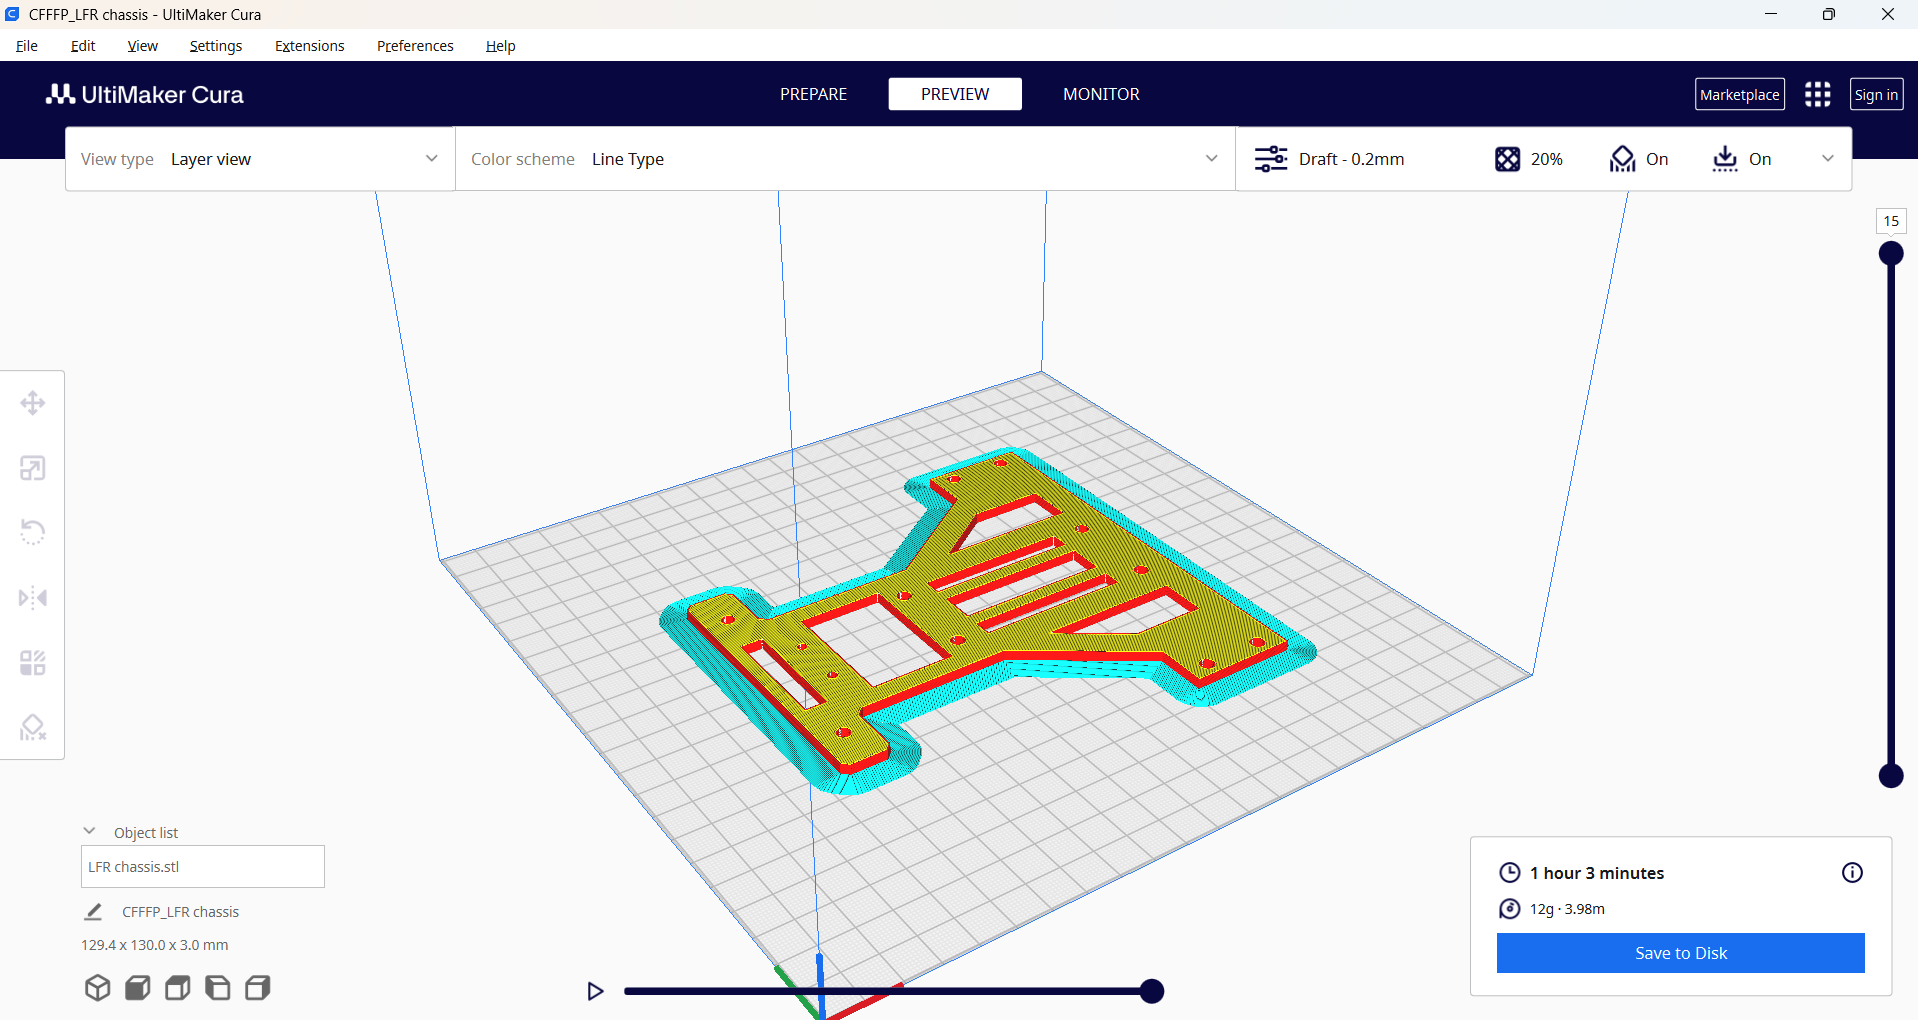
Task: Click the 20% infill icon
Action: (x=1507, y=159)
